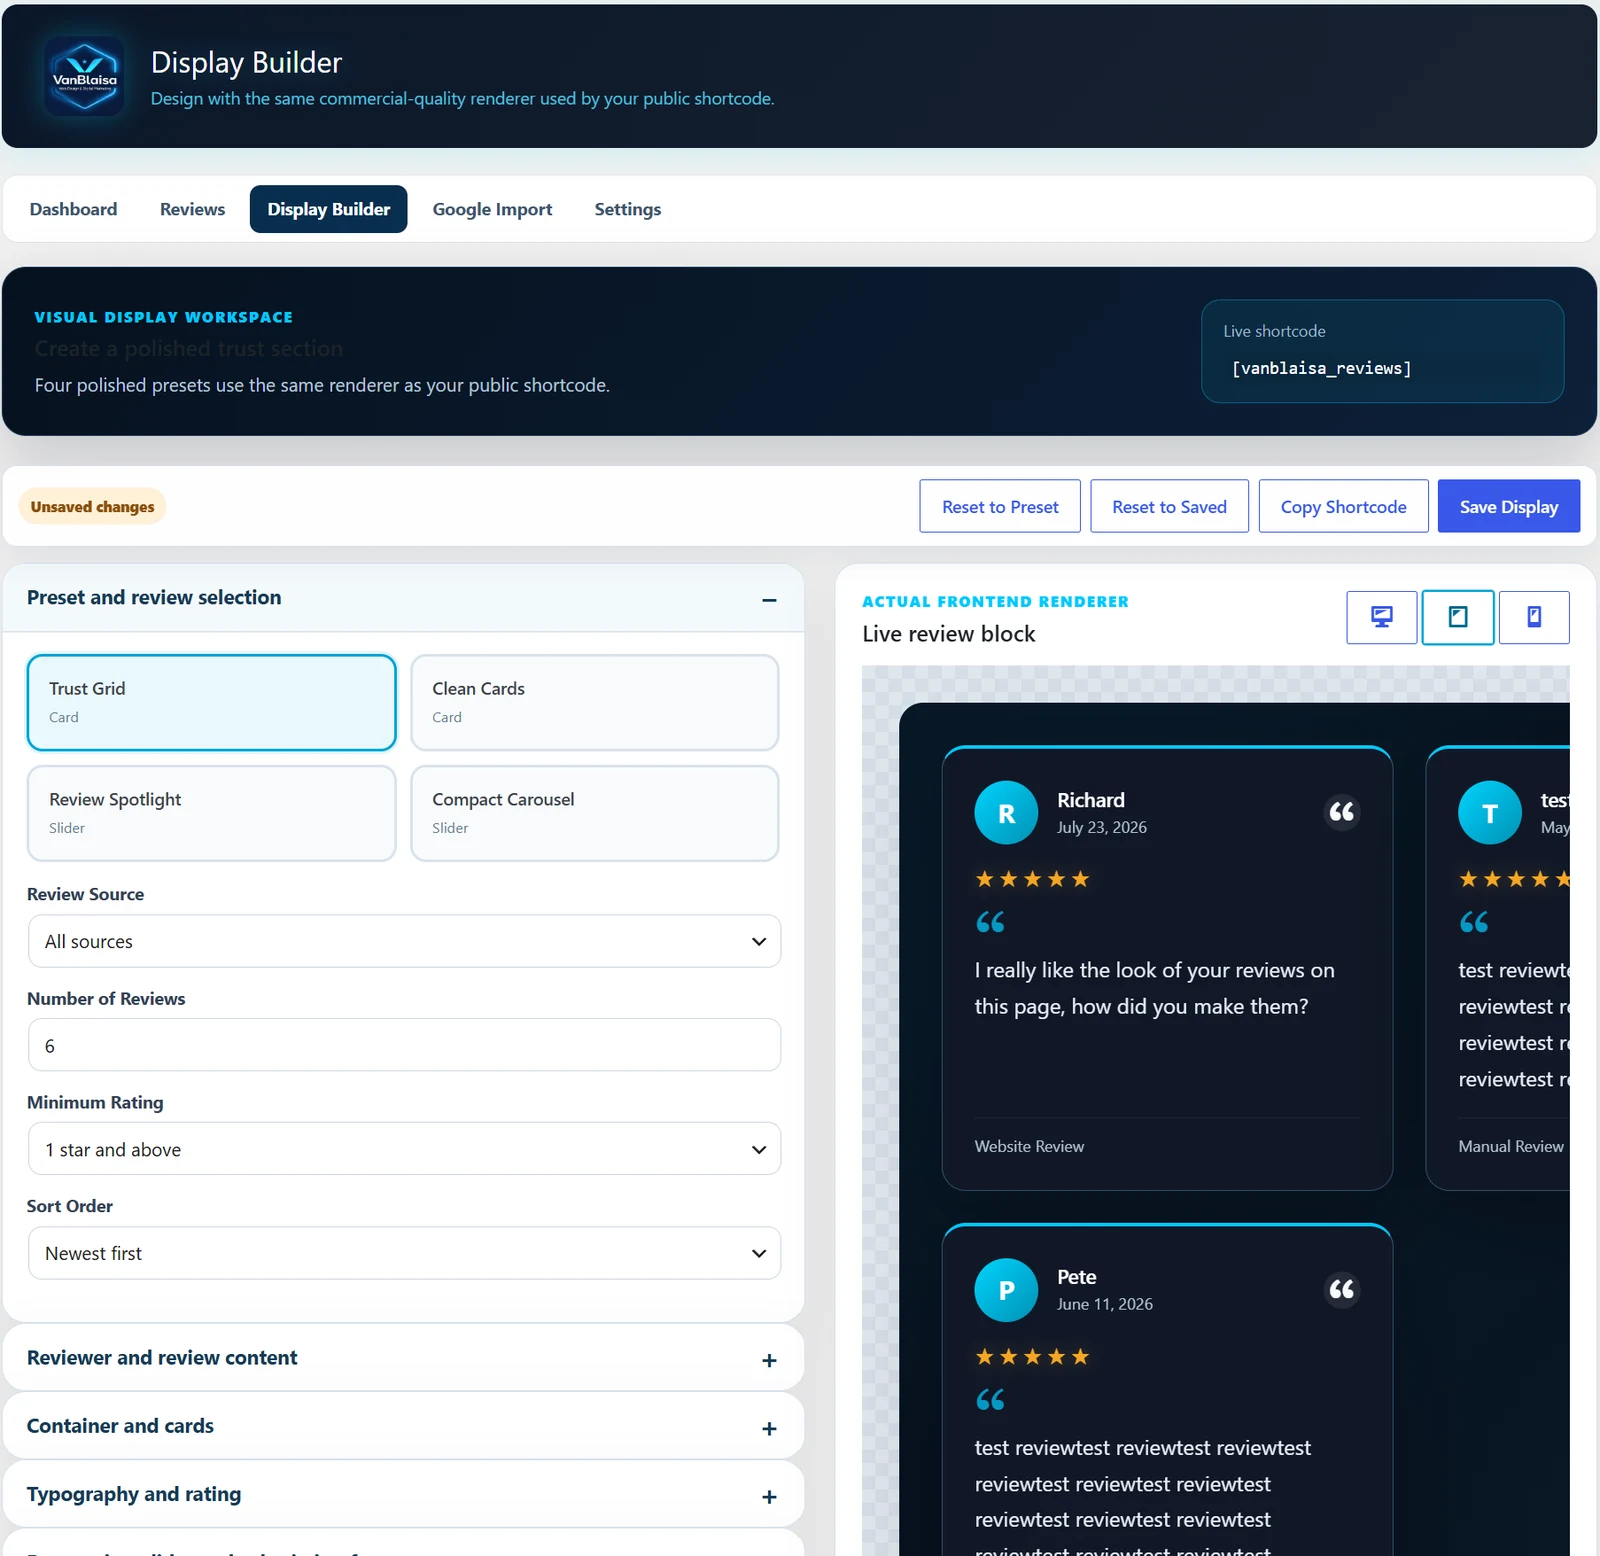Expand the Container and cards section
This screenshot has height=1556, width=1600.
403,1426
